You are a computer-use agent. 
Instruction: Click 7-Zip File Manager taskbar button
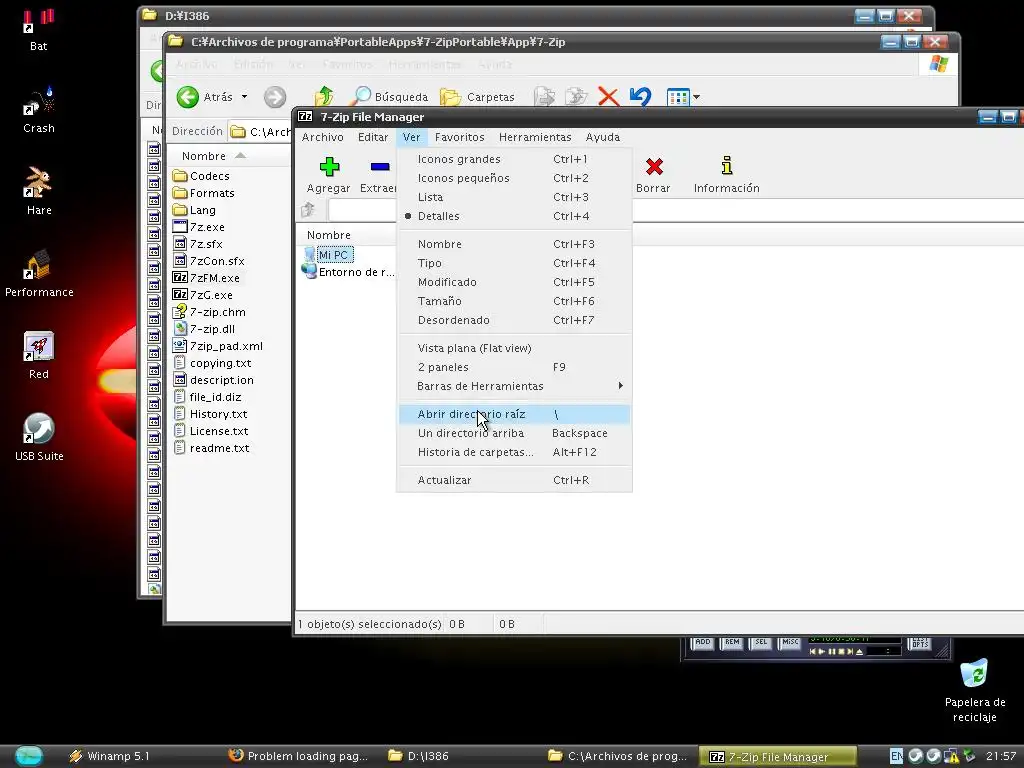778,756
